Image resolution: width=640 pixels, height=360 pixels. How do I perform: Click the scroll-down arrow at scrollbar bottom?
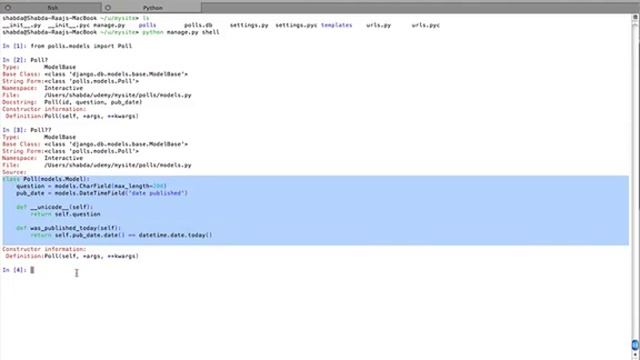tap(635, 355)
